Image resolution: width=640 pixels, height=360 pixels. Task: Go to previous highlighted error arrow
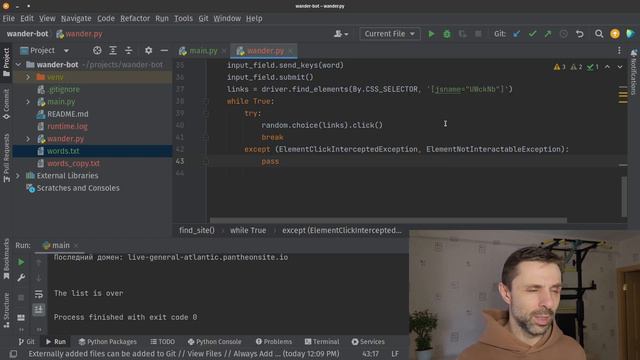tap(607, 67)
